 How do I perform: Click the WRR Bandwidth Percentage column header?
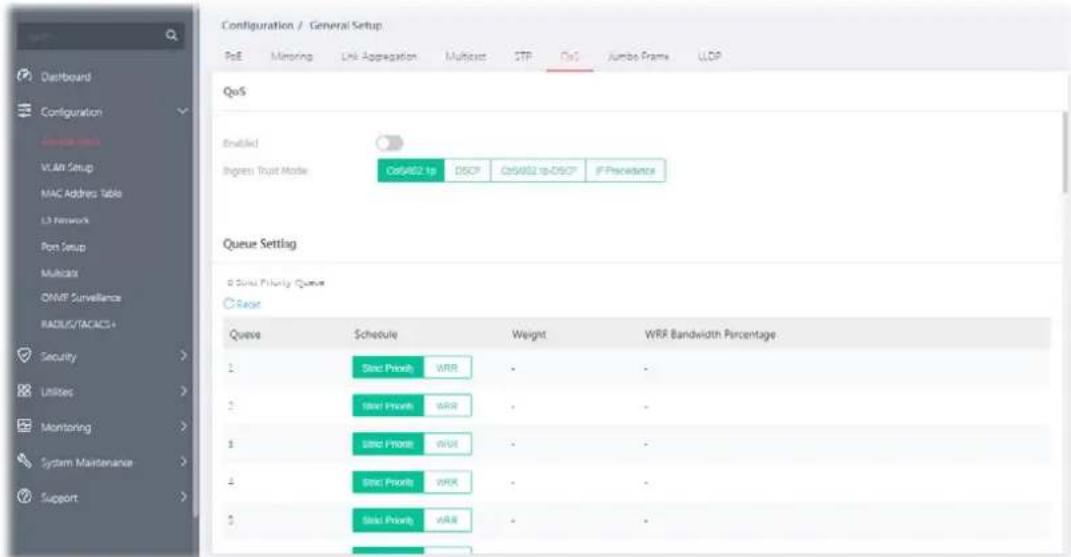(x=710, y=335)
